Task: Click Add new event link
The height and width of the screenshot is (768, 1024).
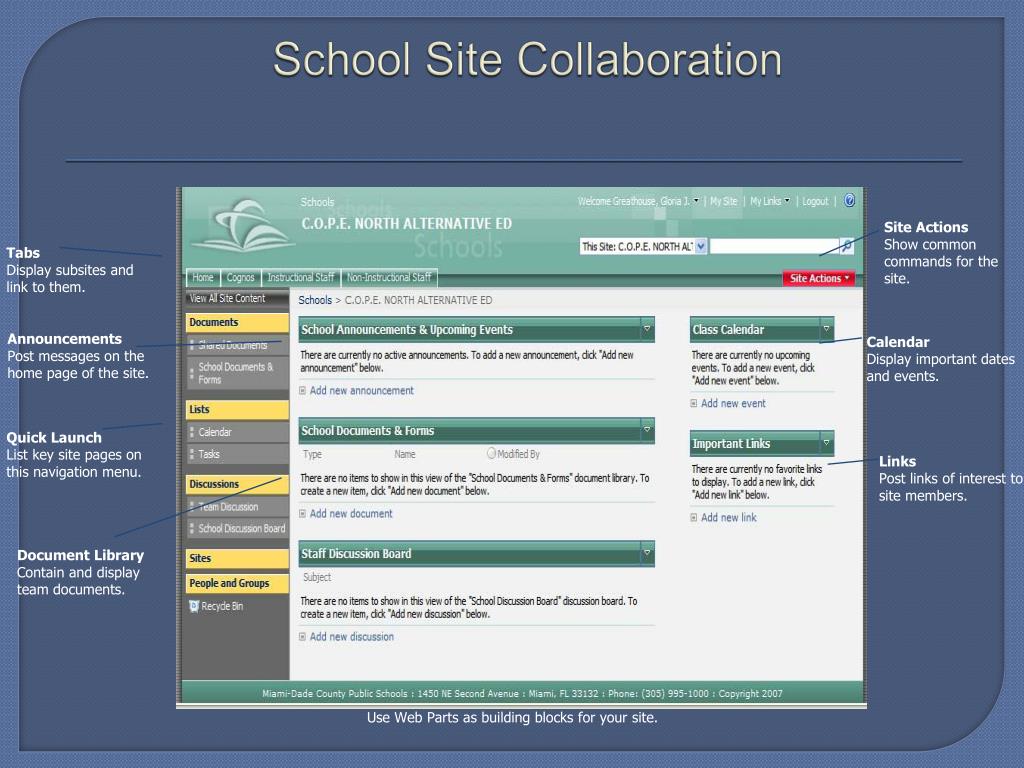Action: pos(733,404)
